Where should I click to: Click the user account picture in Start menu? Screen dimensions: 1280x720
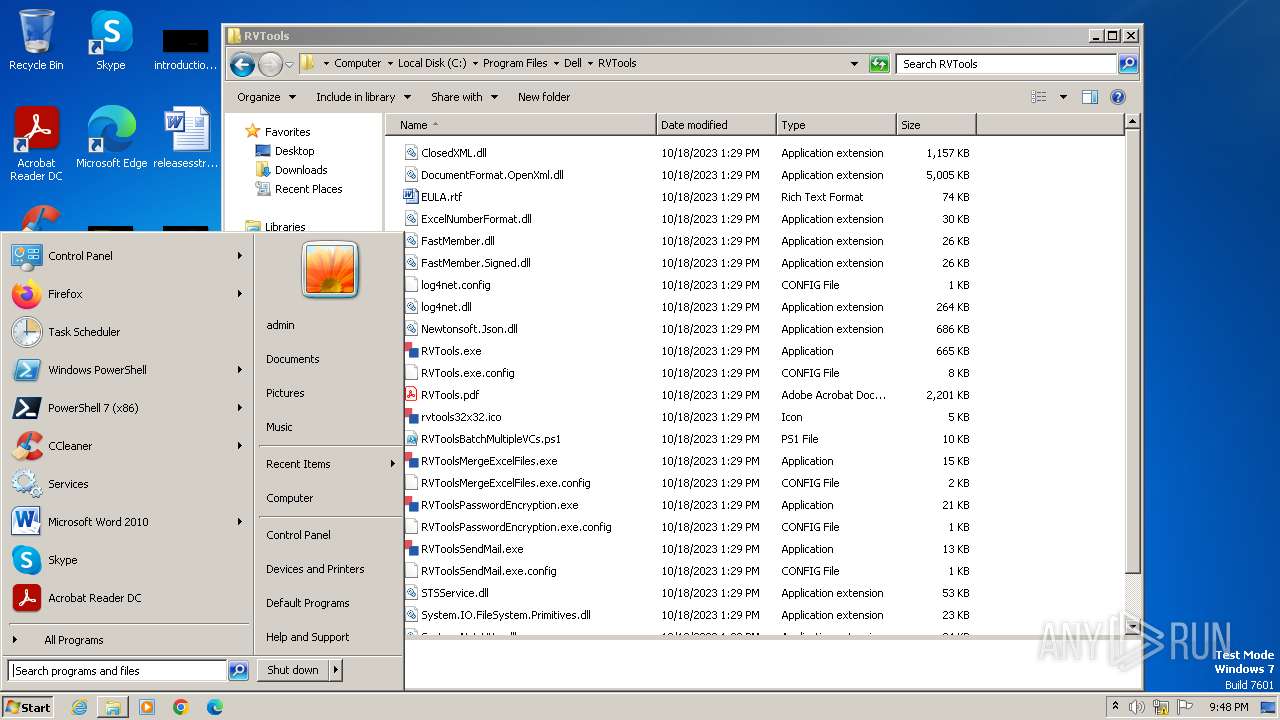330,270
